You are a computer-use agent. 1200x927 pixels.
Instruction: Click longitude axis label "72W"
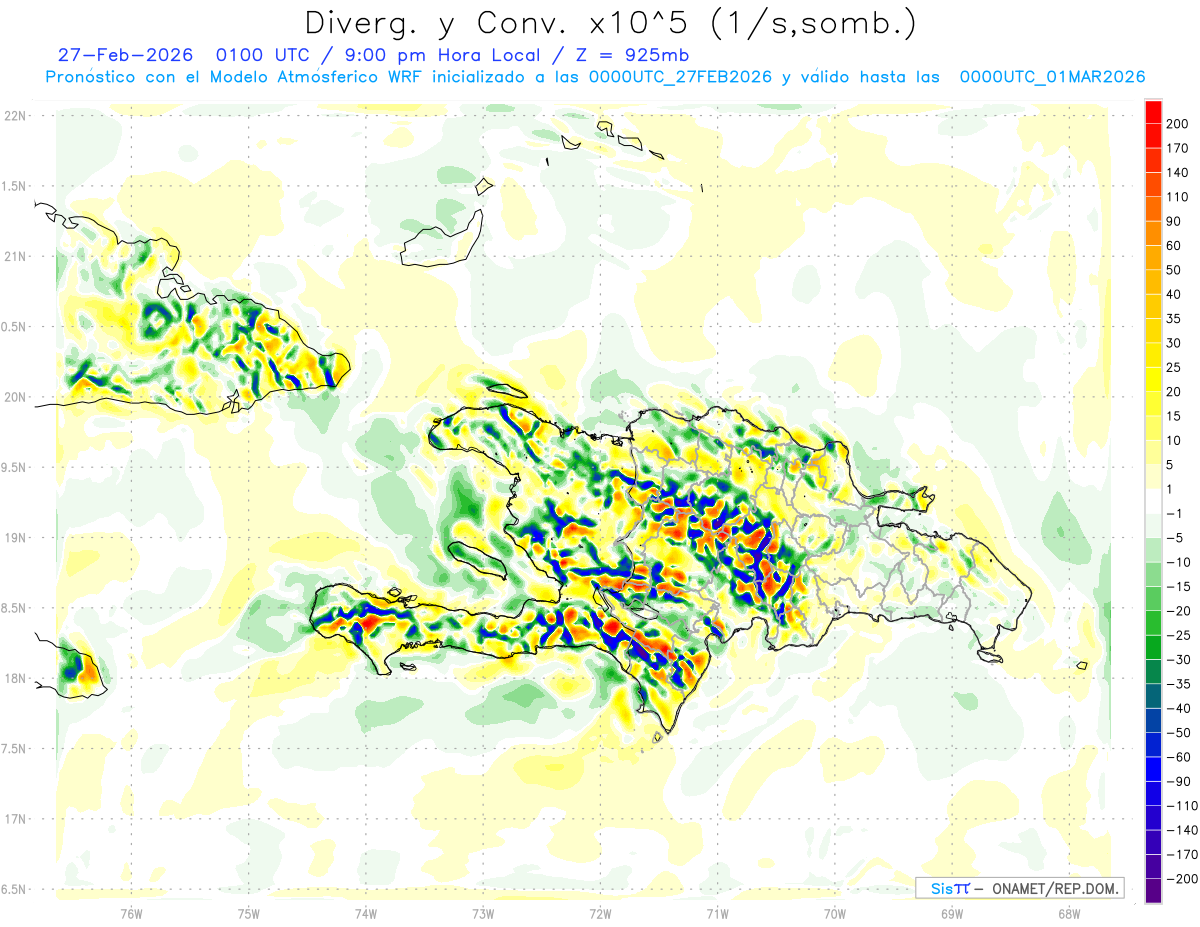pyautogui.click(x=600, y=913)
